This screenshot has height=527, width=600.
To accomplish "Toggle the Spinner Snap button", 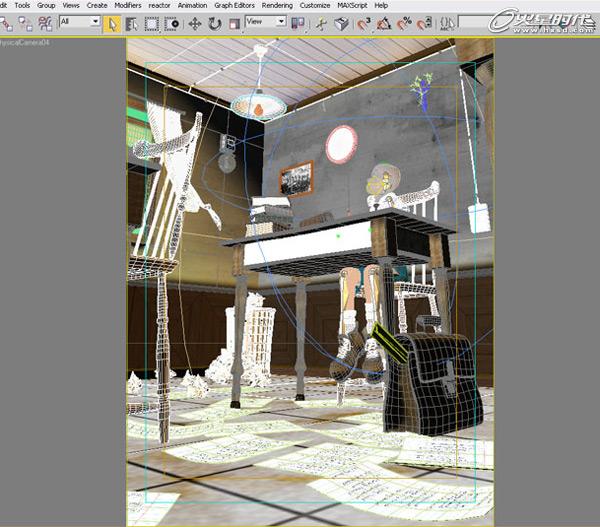I will (424, 24).
